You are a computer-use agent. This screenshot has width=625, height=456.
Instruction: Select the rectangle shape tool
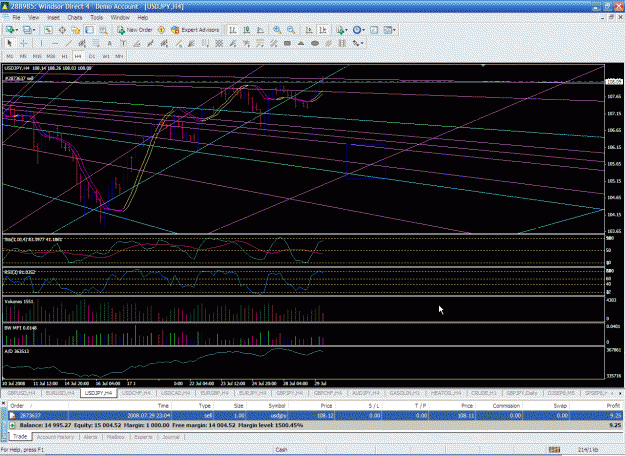[x=287, y=43]
